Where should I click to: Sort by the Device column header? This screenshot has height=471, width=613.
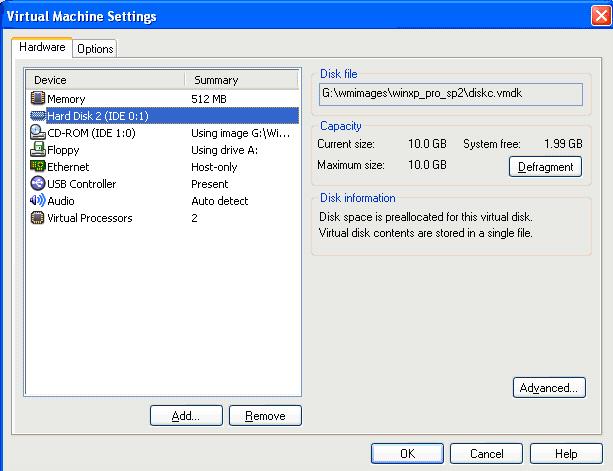[x=105, y=79]
